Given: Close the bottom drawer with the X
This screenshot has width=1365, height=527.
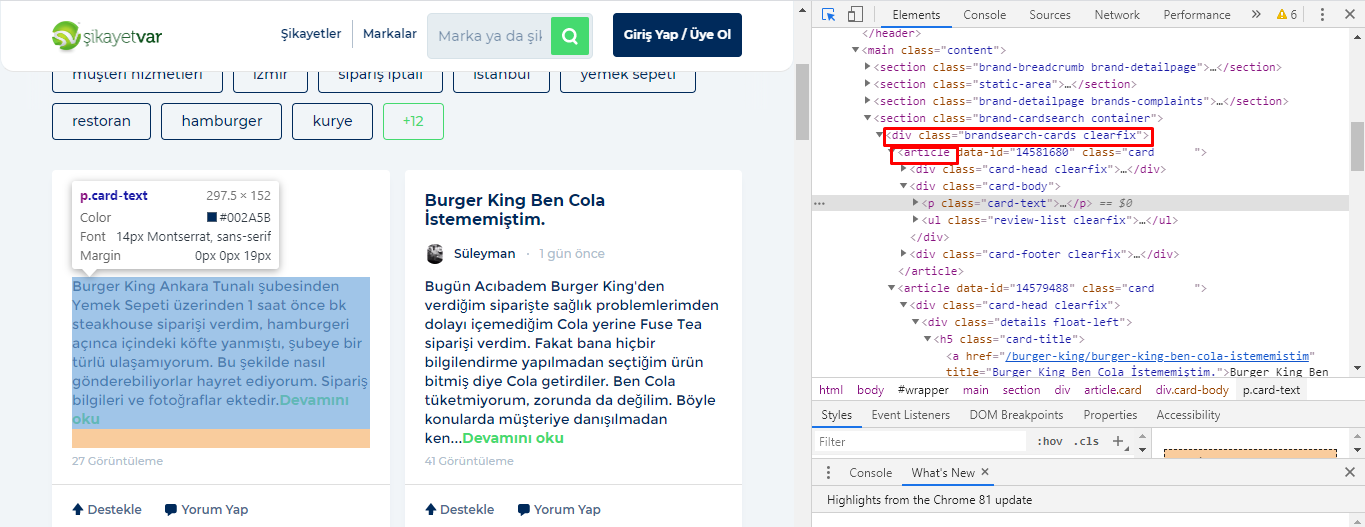Looking at the screenshot, I should coord(1348,473).
